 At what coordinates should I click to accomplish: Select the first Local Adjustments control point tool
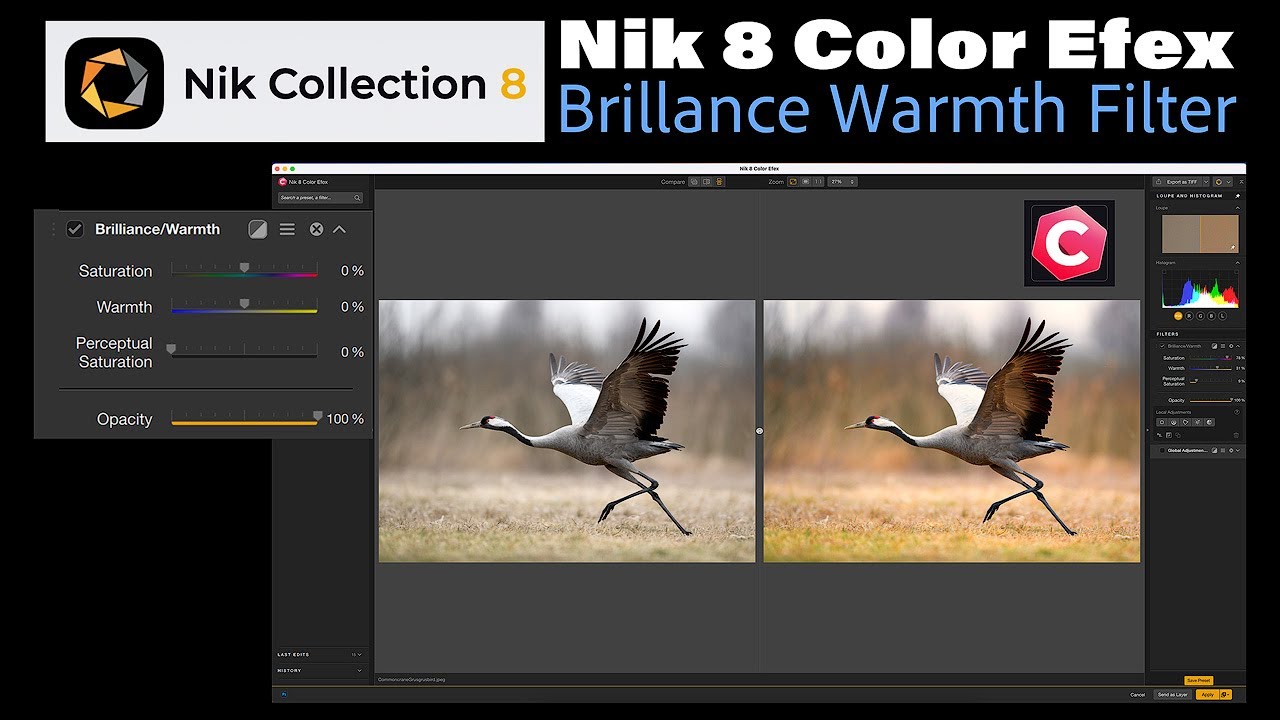click(x=1162, y=422)
